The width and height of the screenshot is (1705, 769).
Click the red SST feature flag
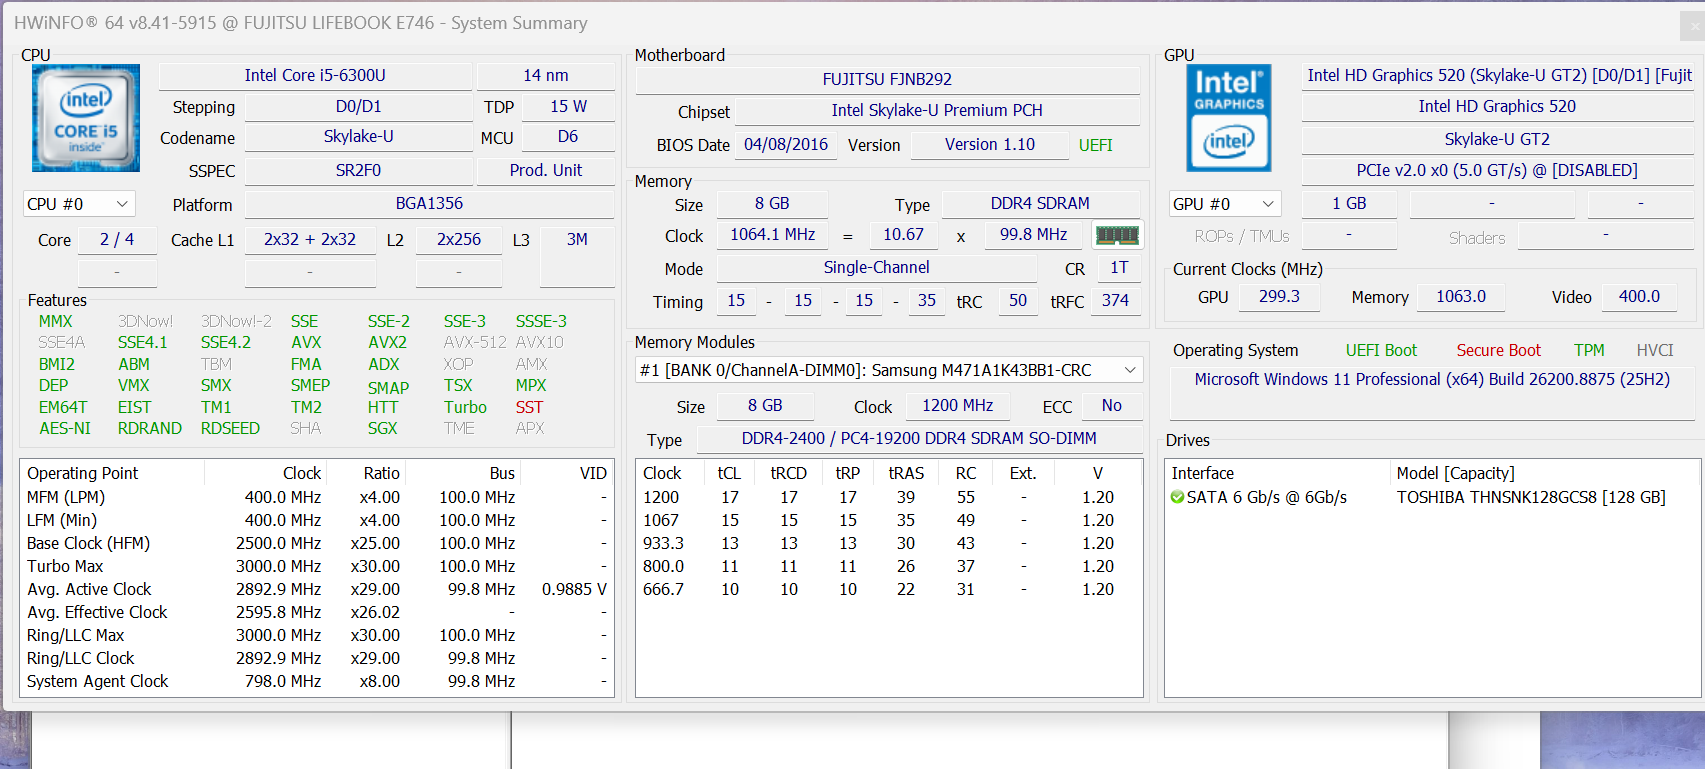tap(529, 408)
